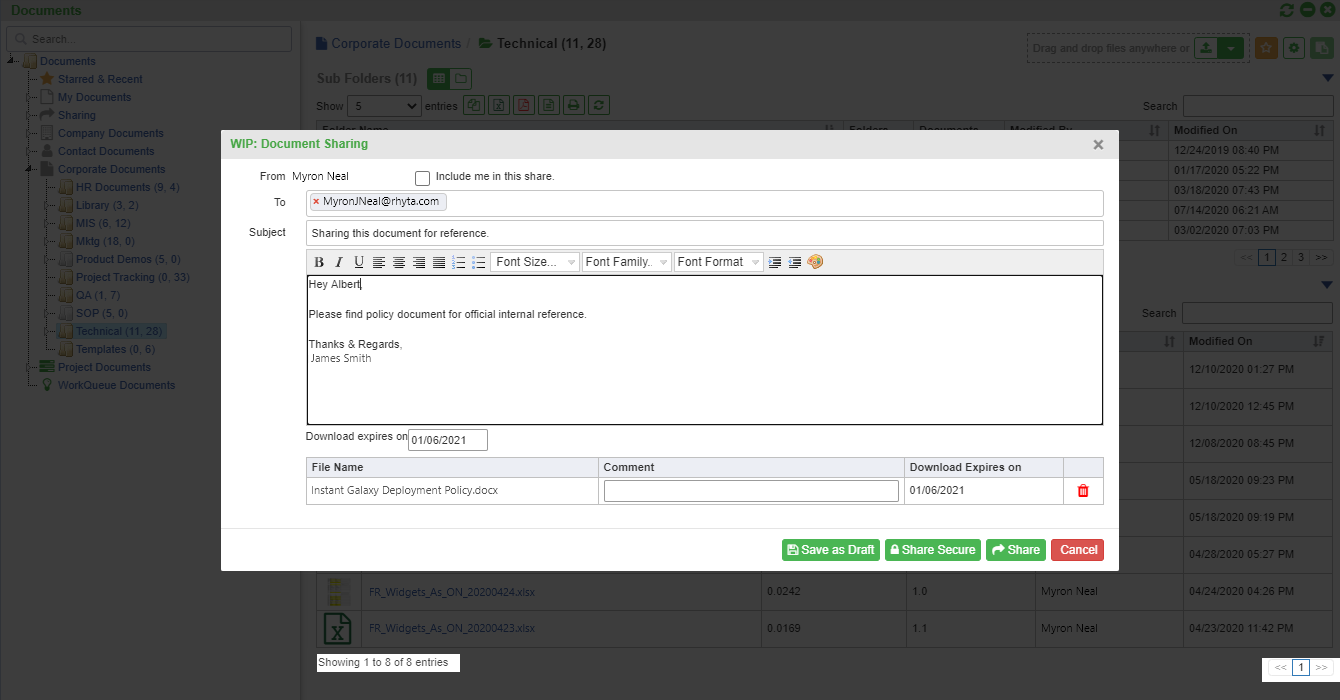
Task: Open My Documents in sidebar
Action: [x=94, y=97]
